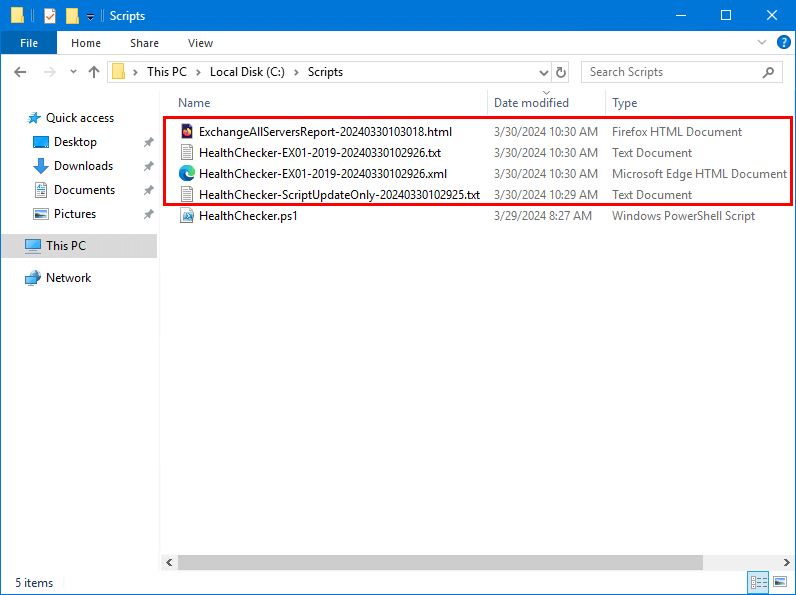This screenshot has width=796, height=595.
Task: Click the Back navigation arrow
Action: 20,72
